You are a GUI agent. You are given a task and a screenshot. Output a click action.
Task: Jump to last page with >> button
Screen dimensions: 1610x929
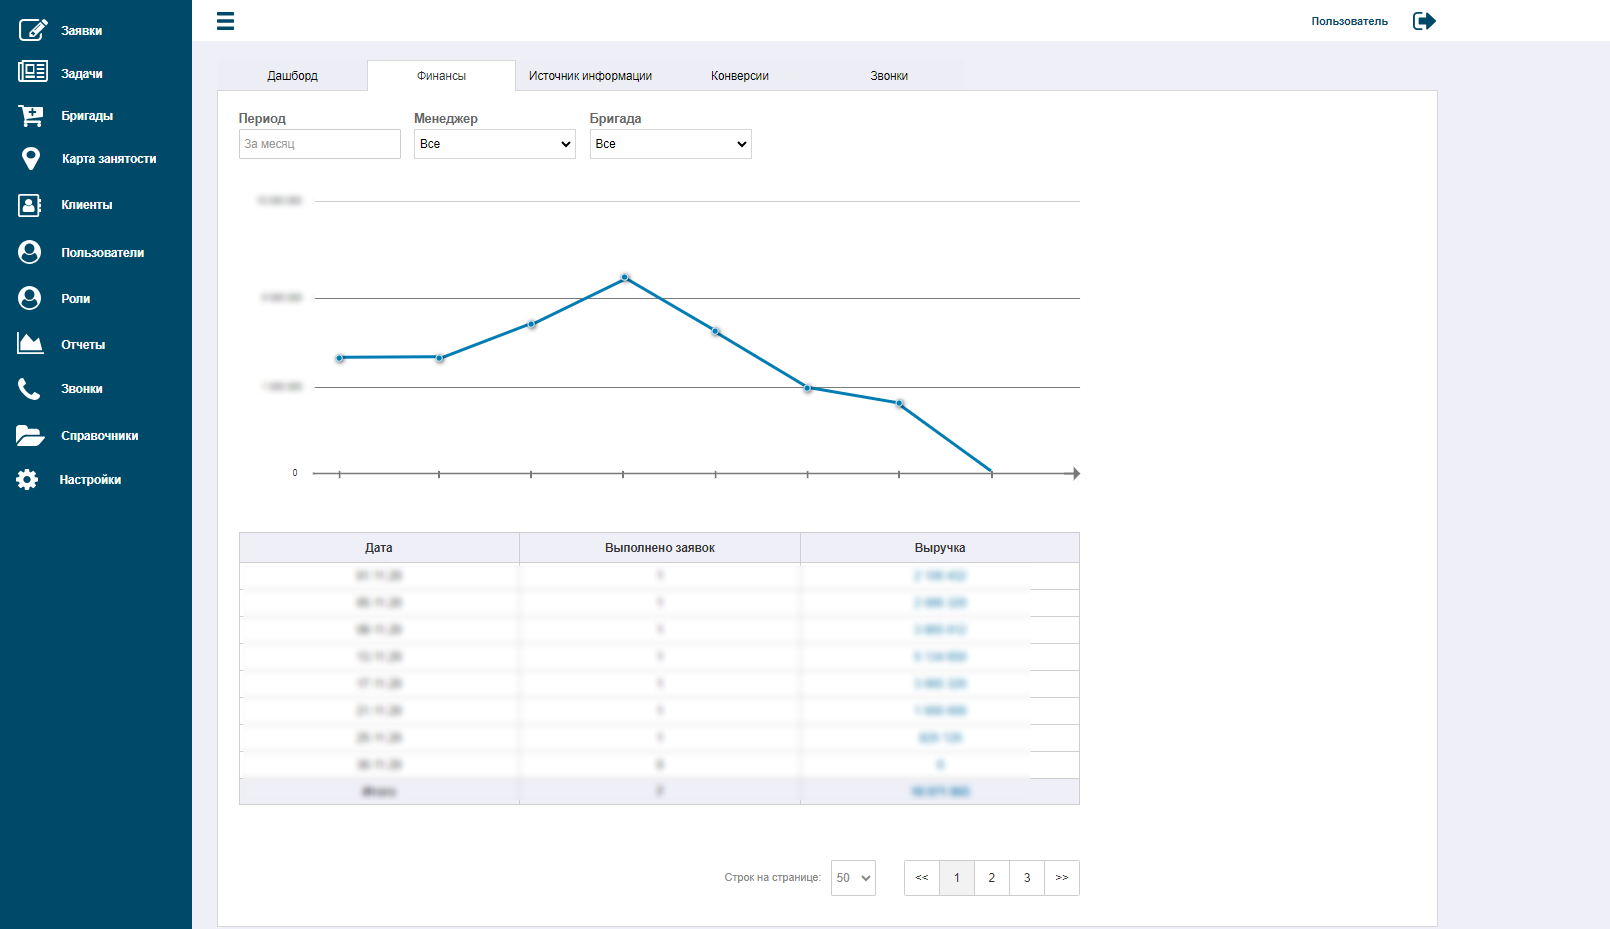point(1062,878)
